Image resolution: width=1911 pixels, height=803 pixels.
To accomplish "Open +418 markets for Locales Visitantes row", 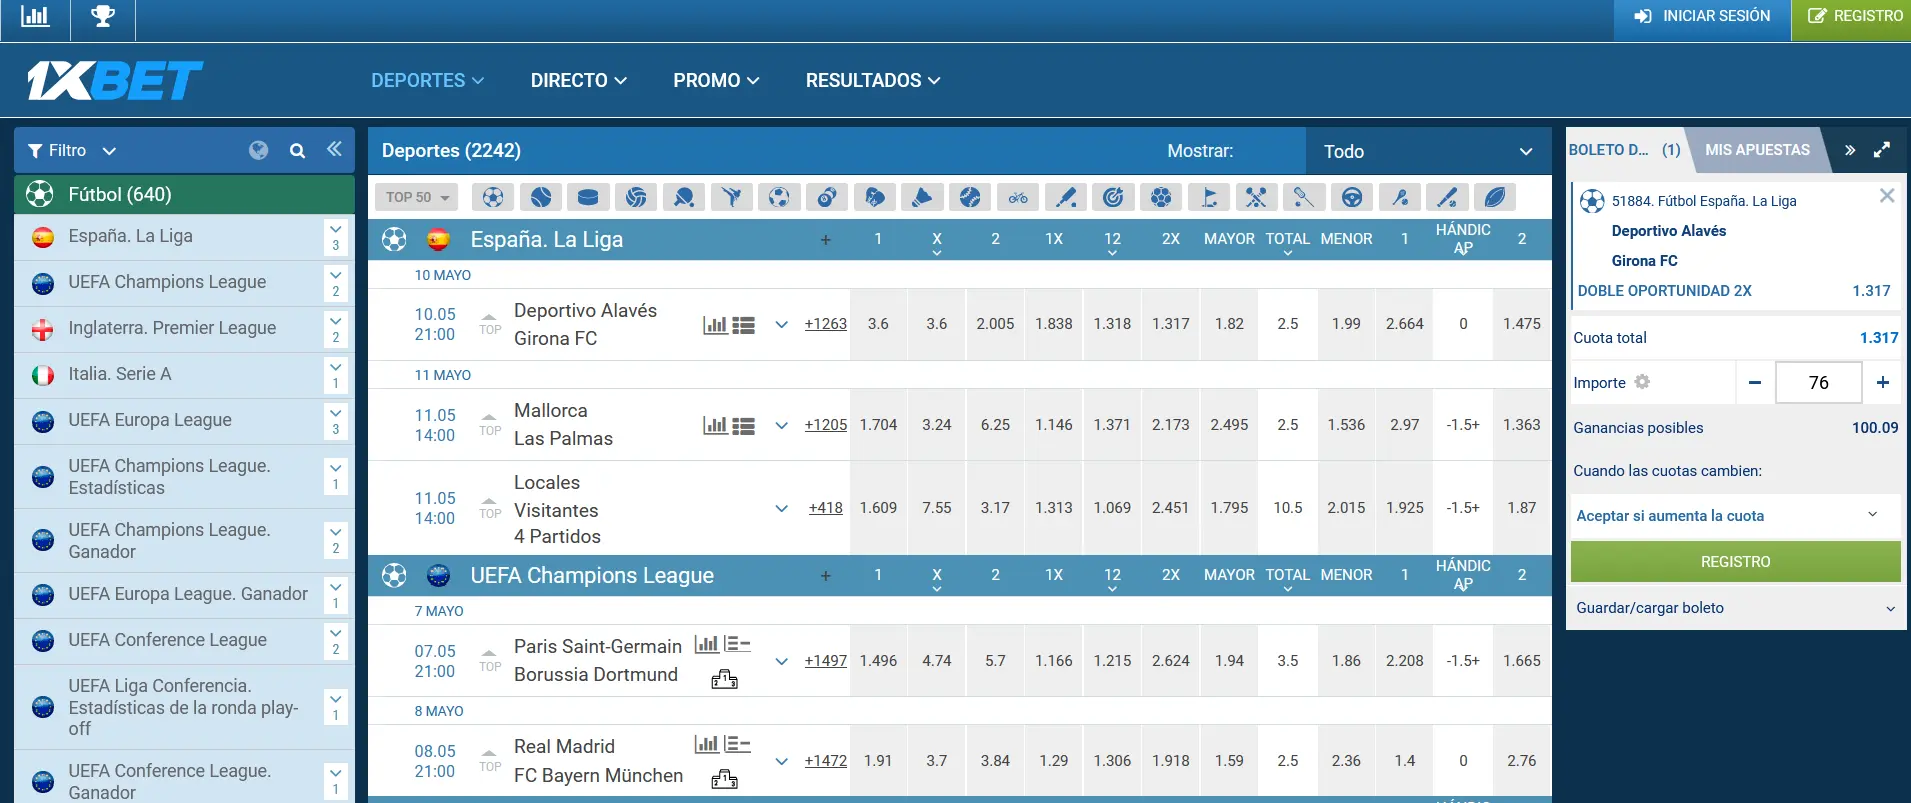I will [x=825, y=508].
